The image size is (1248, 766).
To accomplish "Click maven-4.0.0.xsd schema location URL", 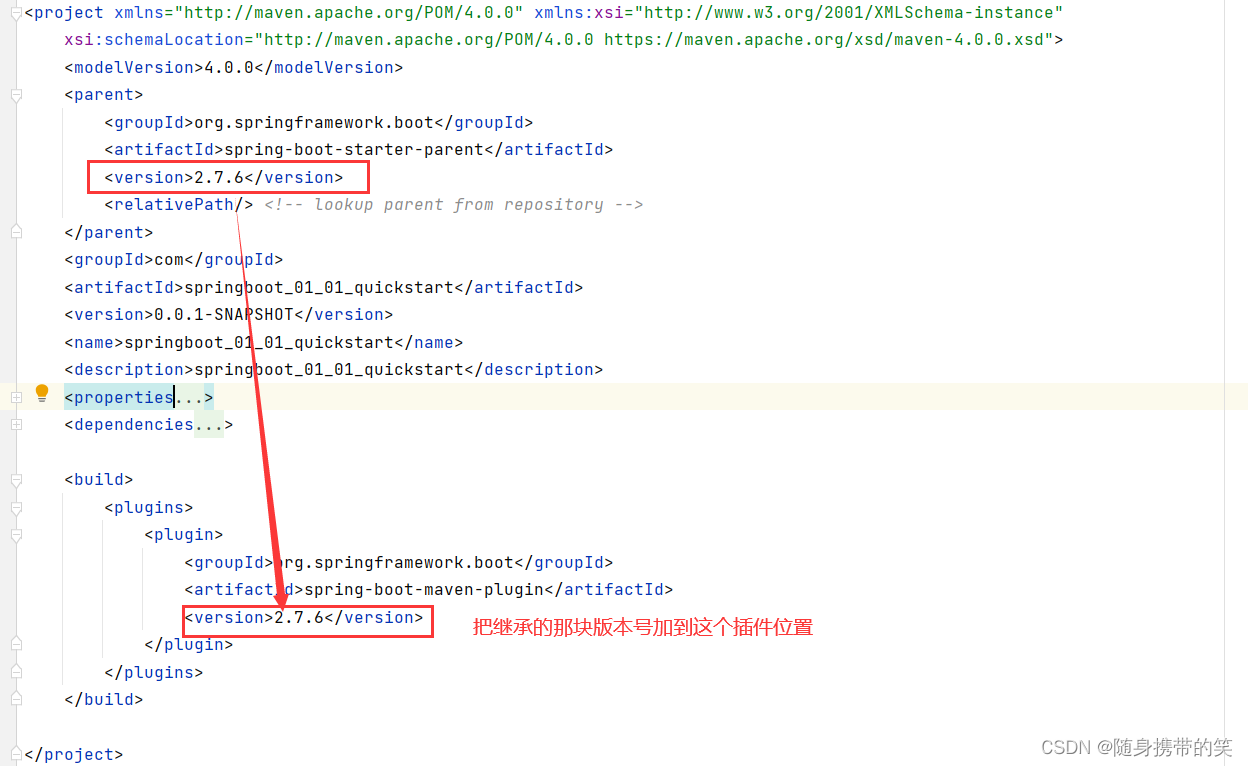I will pos(823,40).
